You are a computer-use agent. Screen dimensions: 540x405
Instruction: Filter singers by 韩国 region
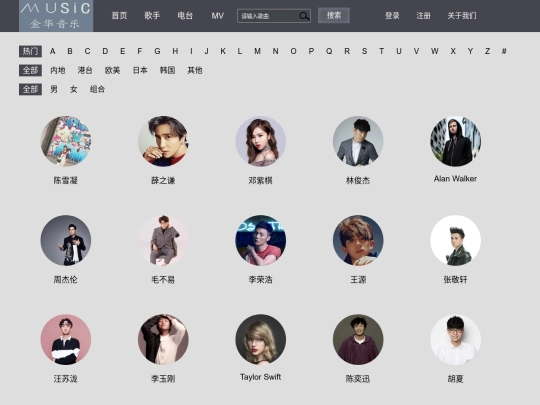coord(167,70)
